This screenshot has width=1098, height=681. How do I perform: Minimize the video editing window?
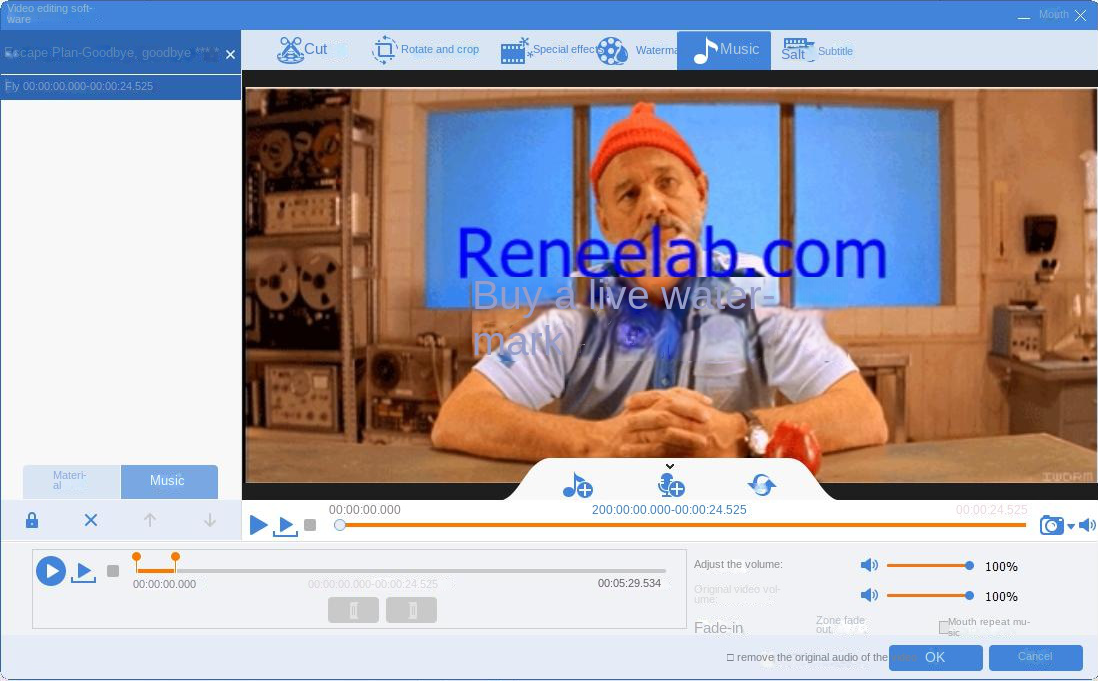pos(1024,16)
